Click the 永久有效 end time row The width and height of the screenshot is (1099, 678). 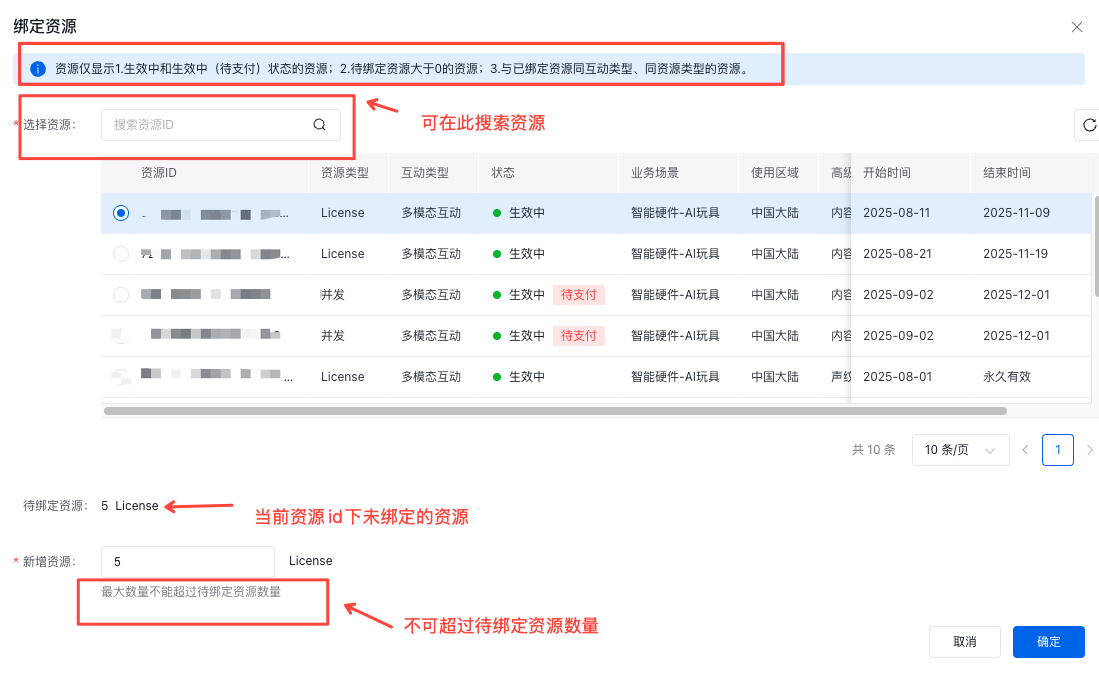pos(1006,377)
